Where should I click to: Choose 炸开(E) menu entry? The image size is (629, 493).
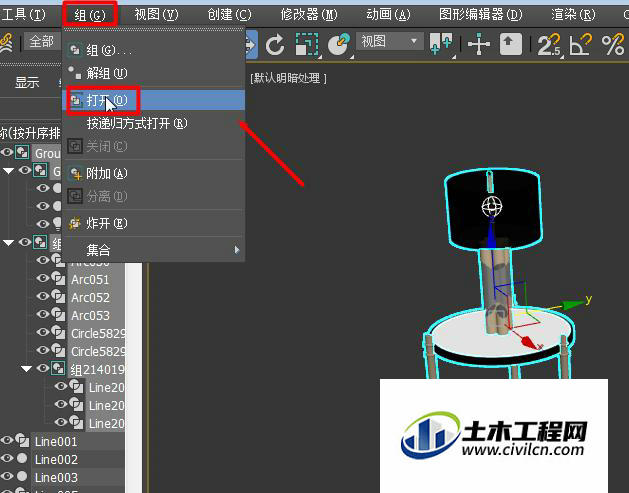click(154, 223)
